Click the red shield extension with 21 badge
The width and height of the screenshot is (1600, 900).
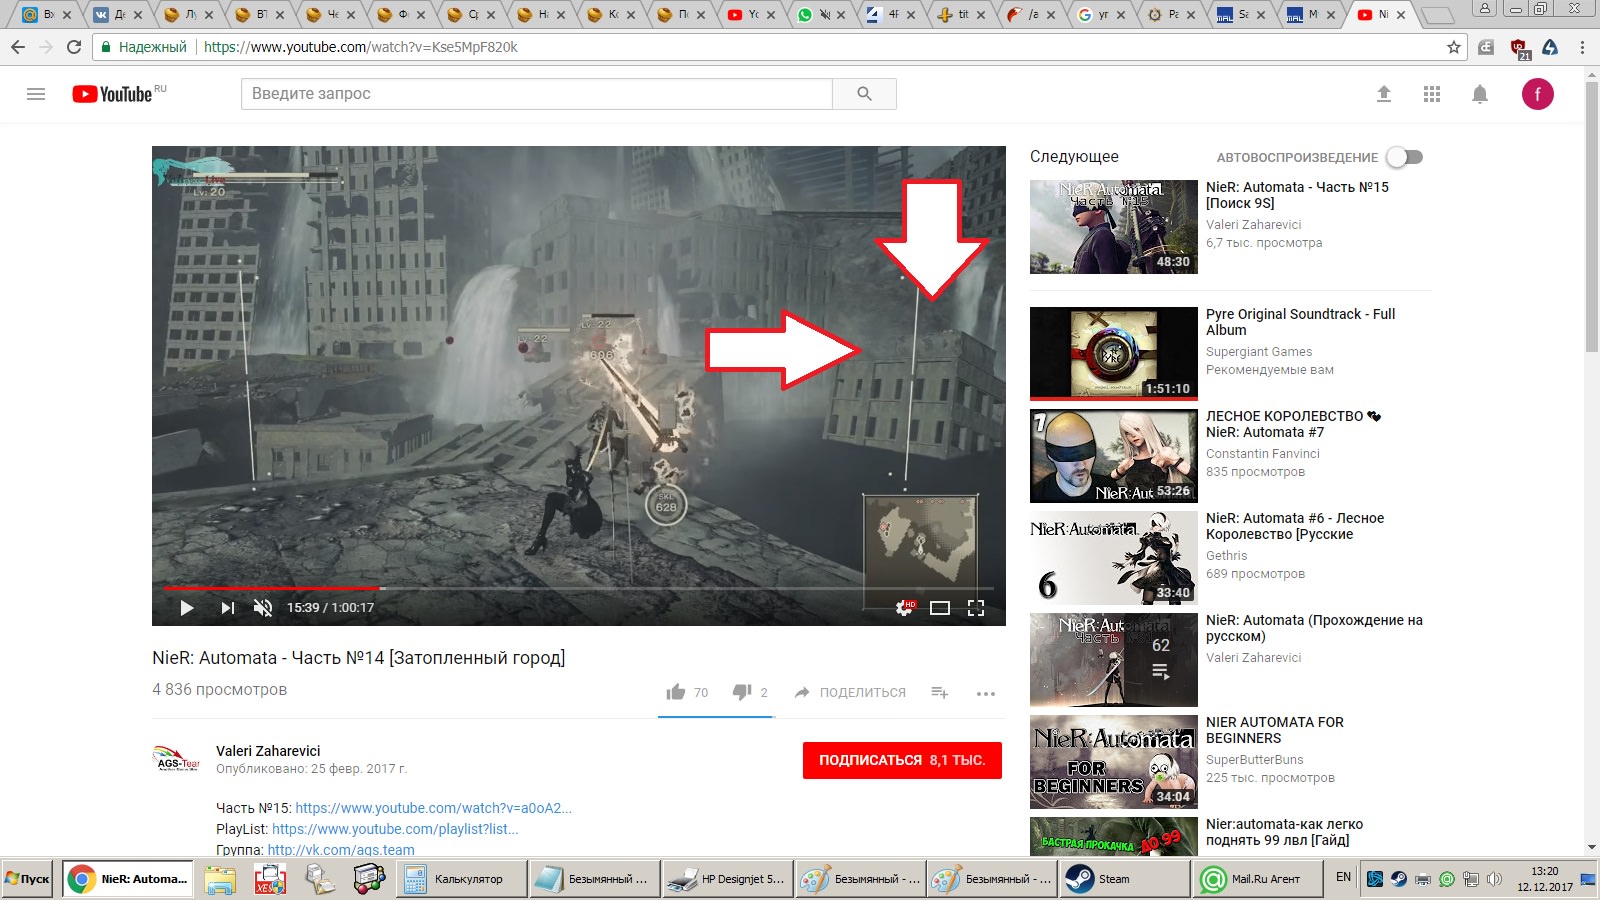pos(1519,48)
